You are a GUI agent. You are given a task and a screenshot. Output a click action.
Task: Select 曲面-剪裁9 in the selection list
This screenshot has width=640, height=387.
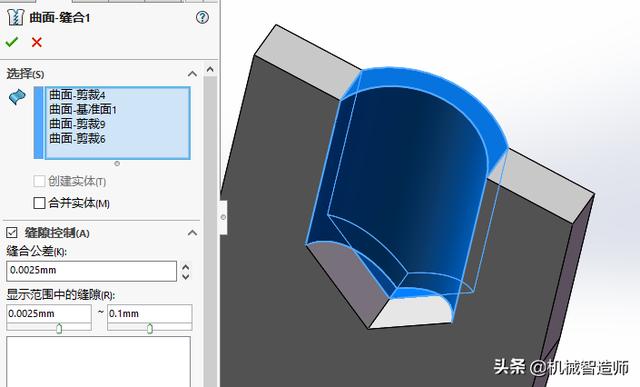tap(77, 124)
